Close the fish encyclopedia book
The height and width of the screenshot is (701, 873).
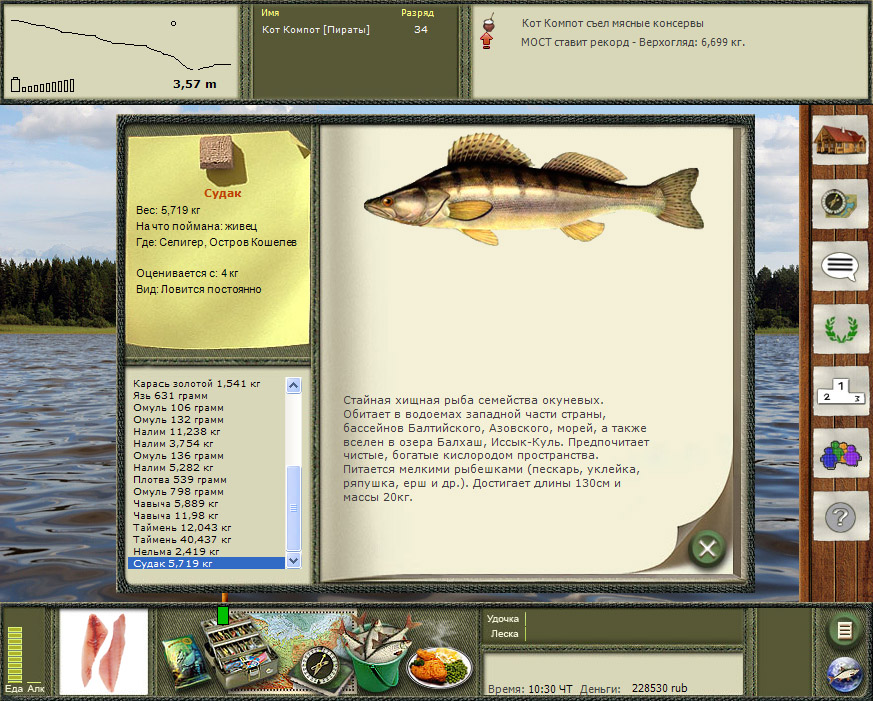[x=707, y=548]
